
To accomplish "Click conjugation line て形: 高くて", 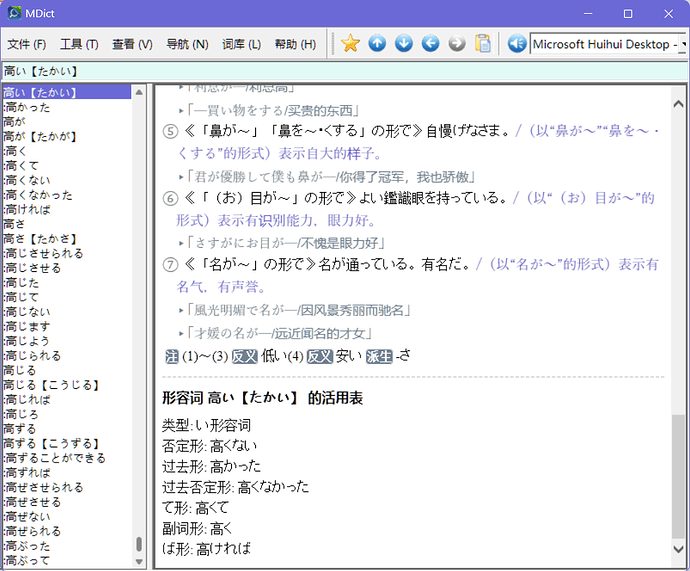I will coord(195,508).
